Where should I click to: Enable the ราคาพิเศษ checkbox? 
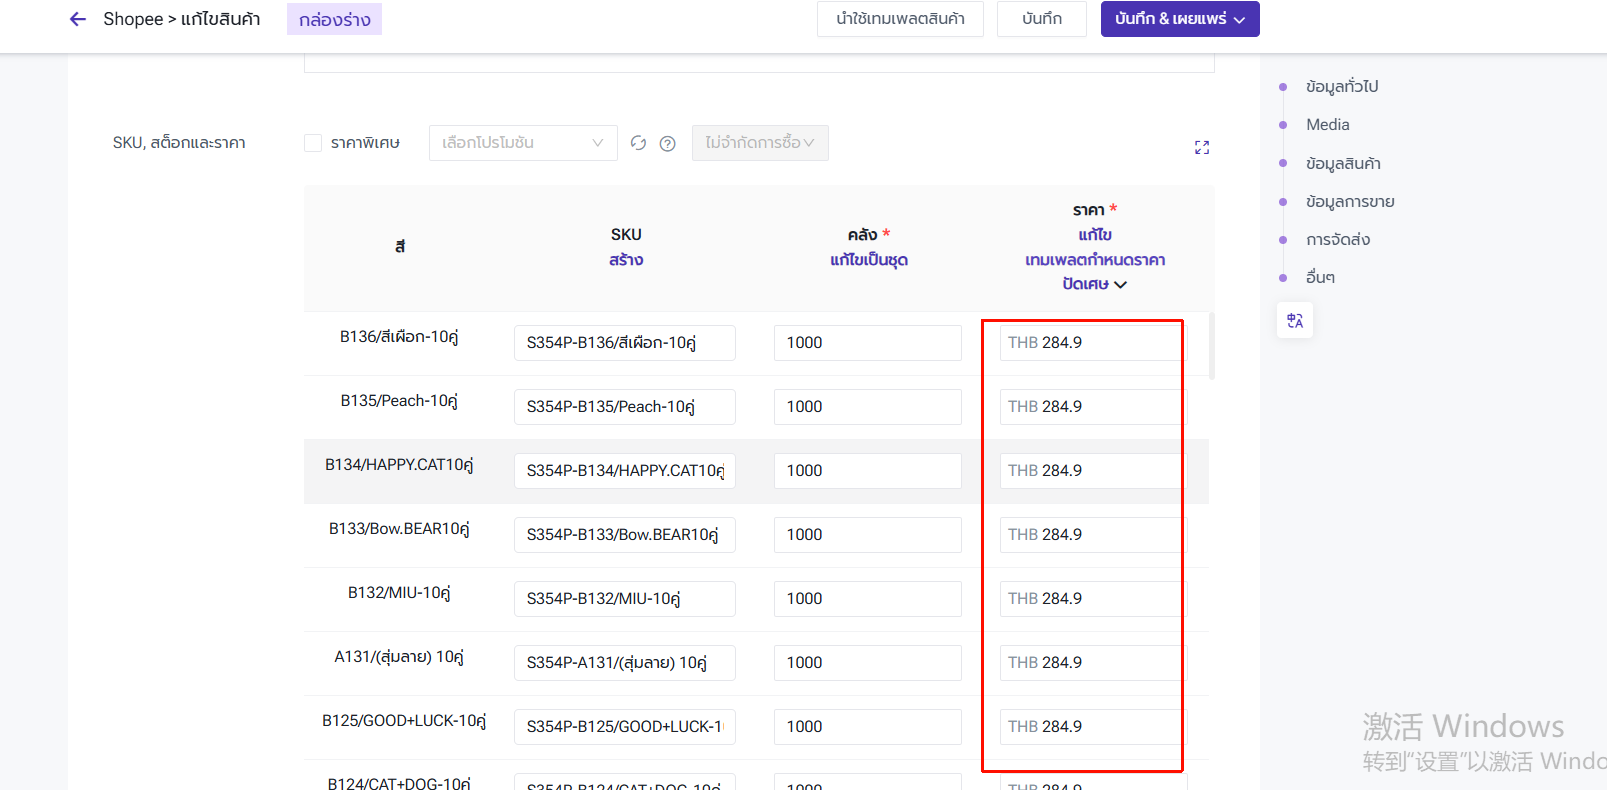(313, 143)
